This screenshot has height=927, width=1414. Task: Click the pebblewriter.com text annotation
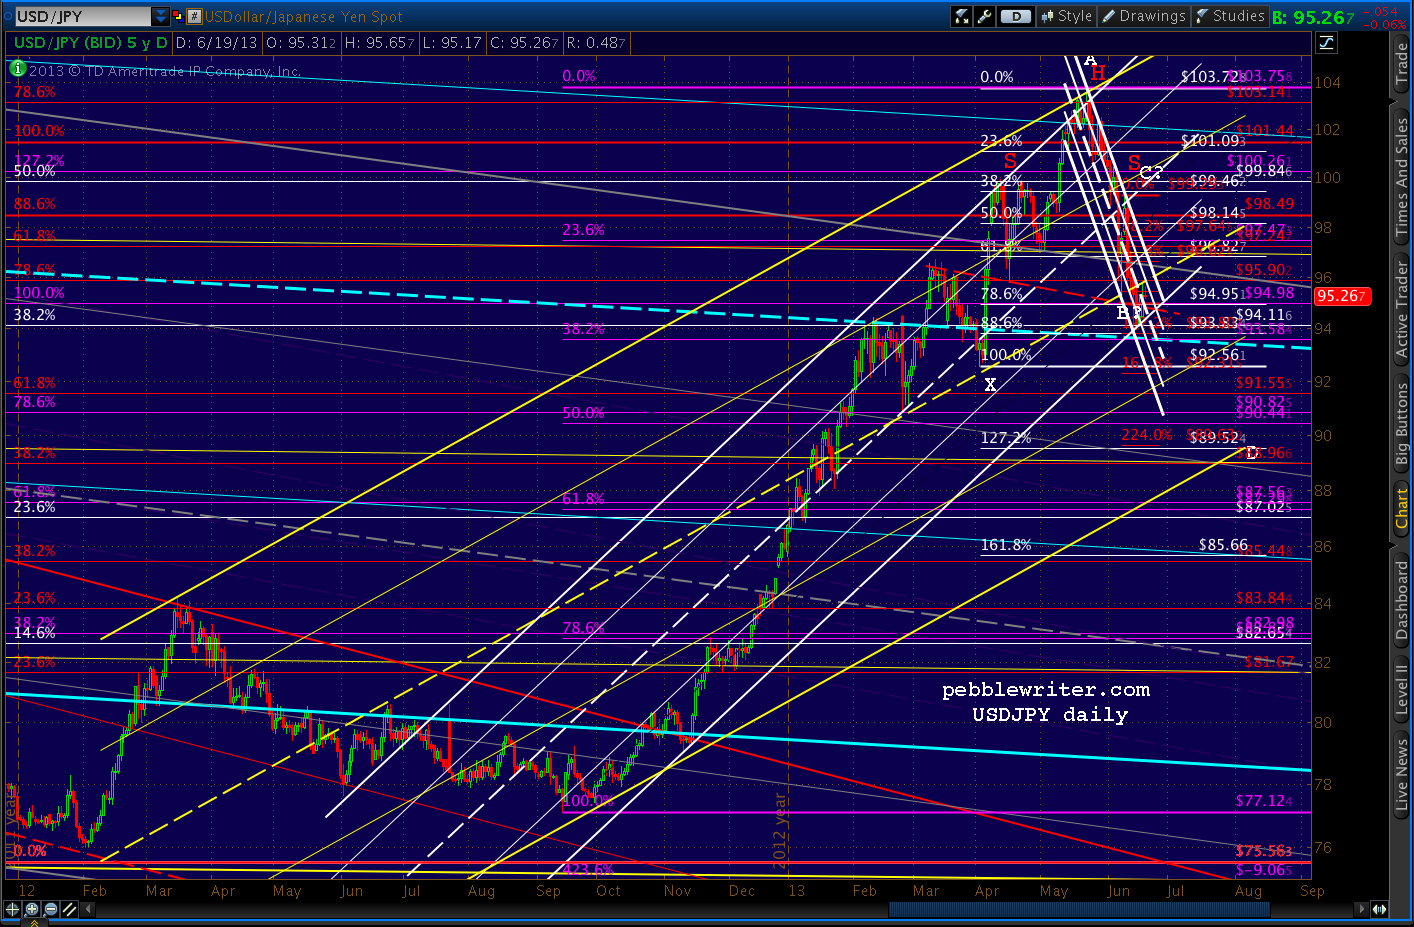click(1046, 690)
